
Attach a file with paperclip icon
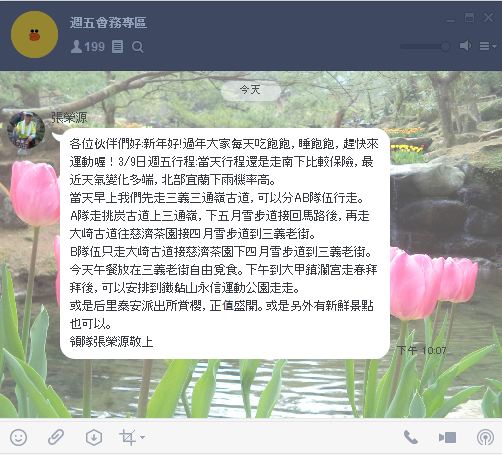(x=56, y=437)
